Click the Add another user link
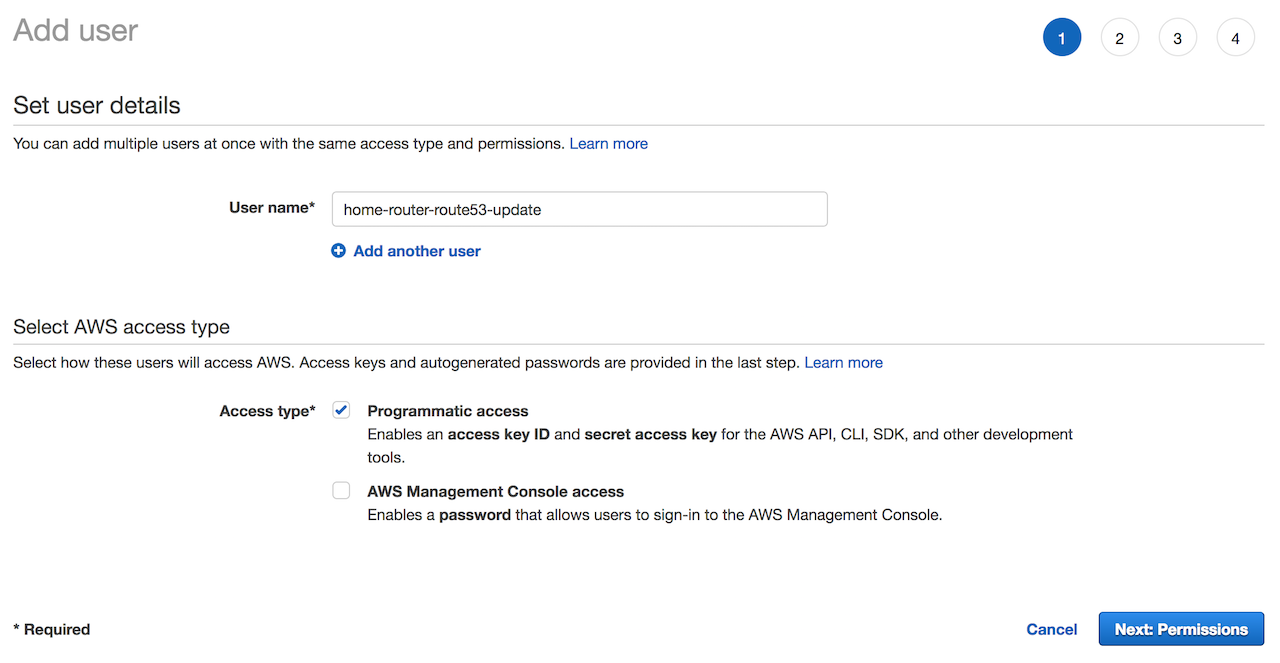This screenshot has height=663, width=1280. pyautogui.click(x=417, y=251)
